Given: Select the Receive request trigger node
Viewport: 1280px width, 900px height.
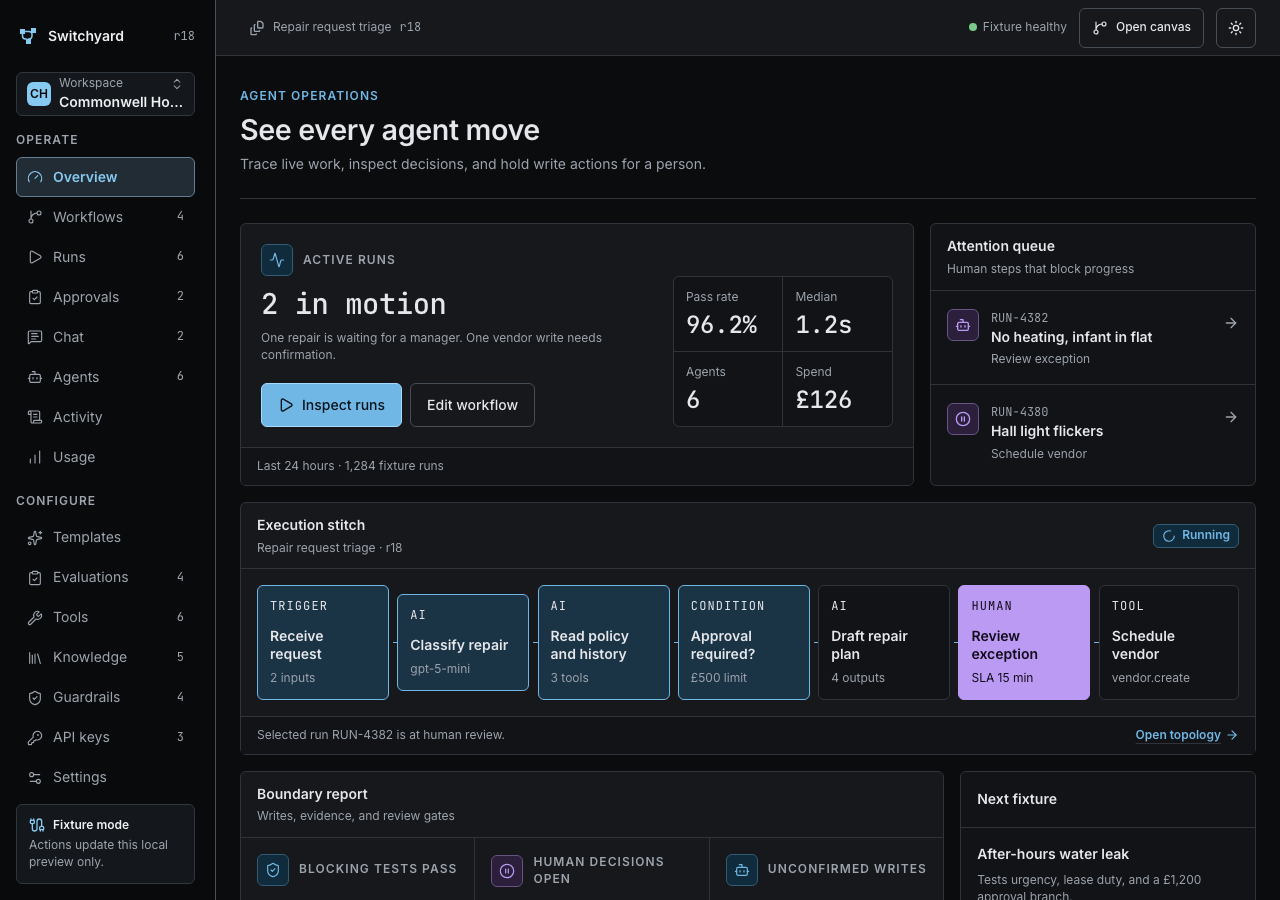Looking at the screenshot, I should click(323, 642).
